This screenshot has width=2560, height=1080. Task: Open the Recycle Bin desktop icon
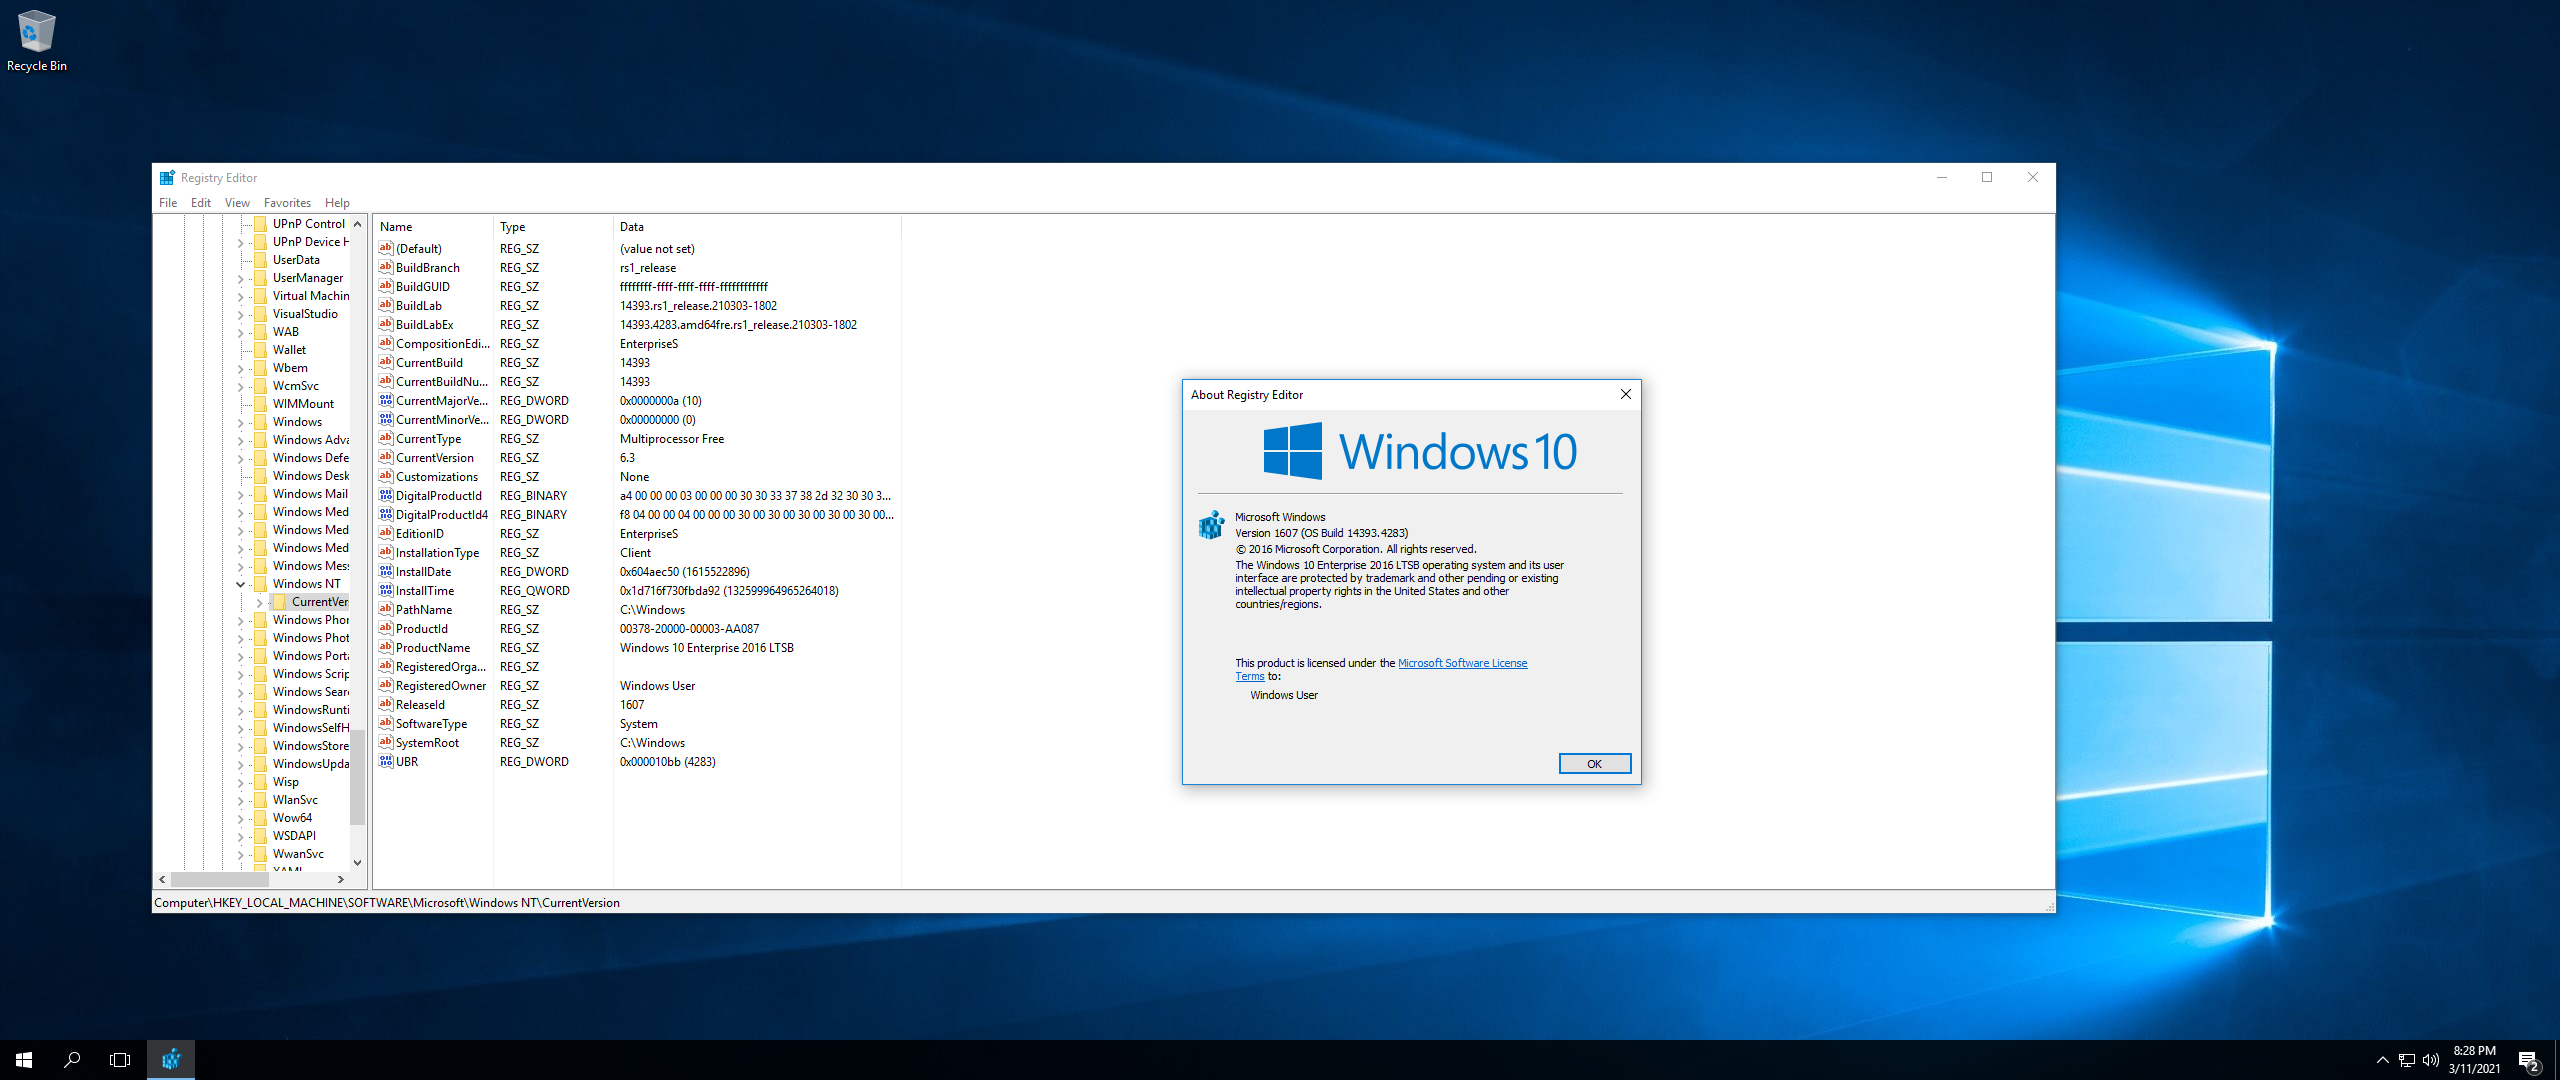pyautogui.click(x=36, y=40)
